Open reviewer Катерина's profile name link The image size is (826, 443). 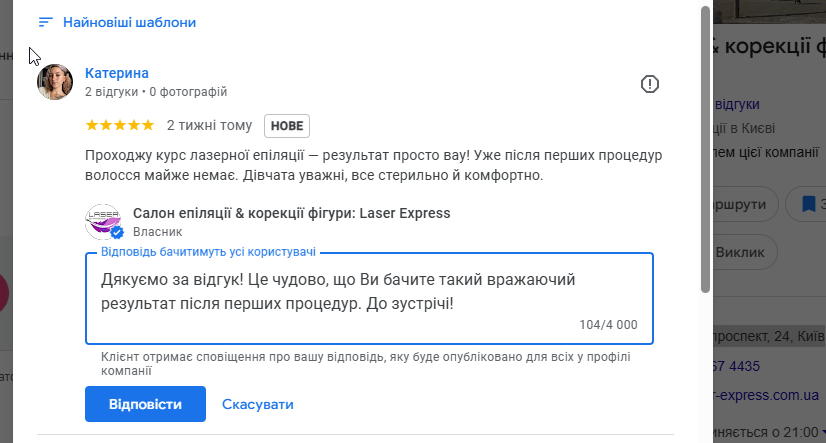pos(117,73)
